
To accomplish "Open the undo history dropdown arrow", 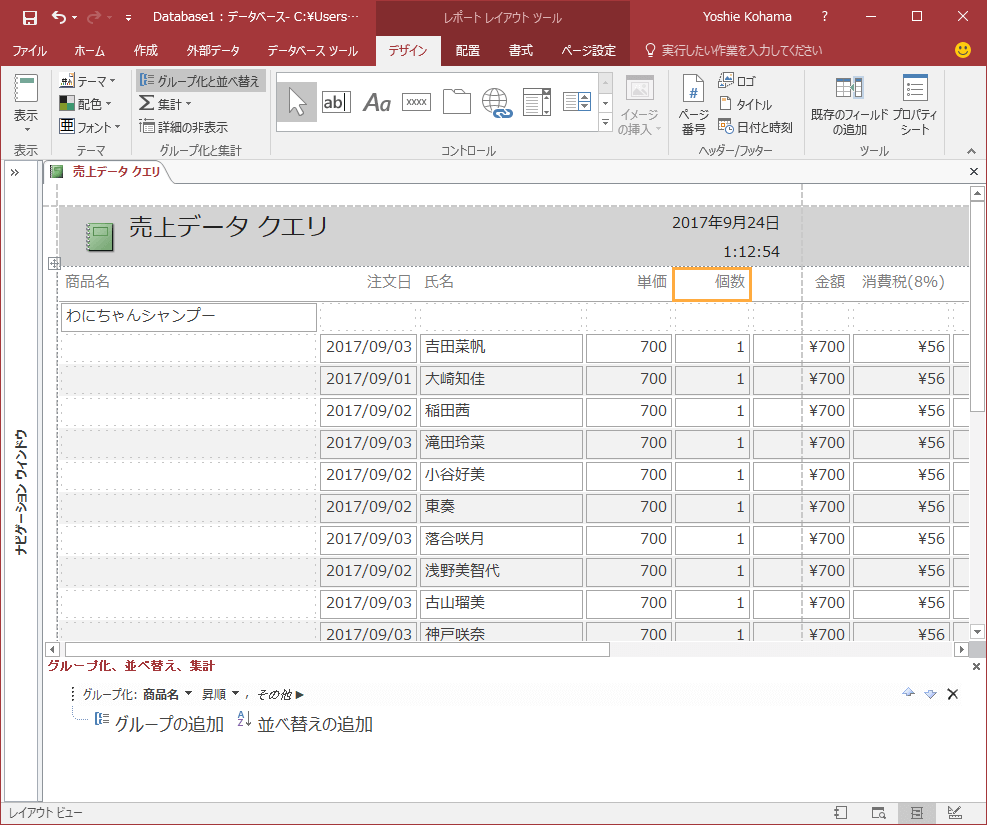I will (74, 18).
